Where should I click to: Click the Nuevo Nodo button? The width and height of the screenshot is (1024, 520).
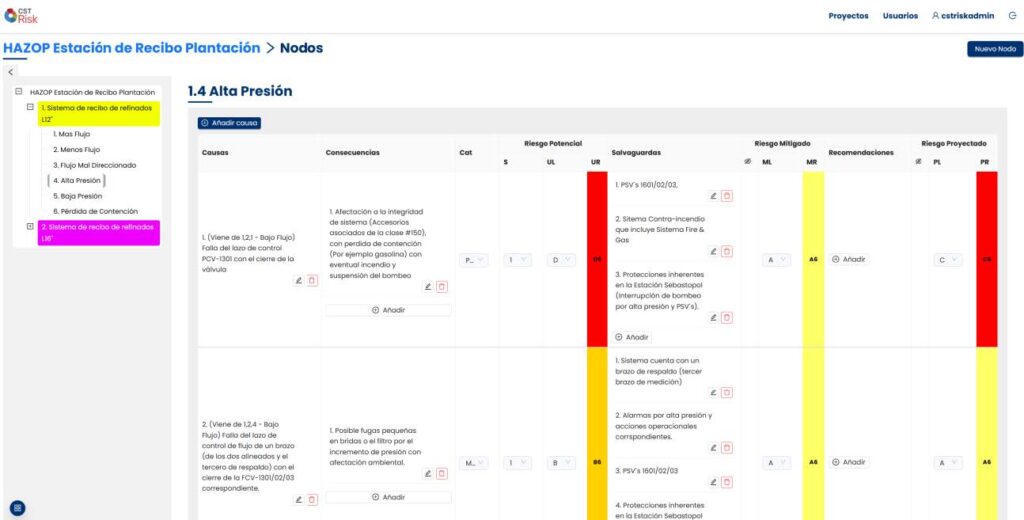click(995, 49)
